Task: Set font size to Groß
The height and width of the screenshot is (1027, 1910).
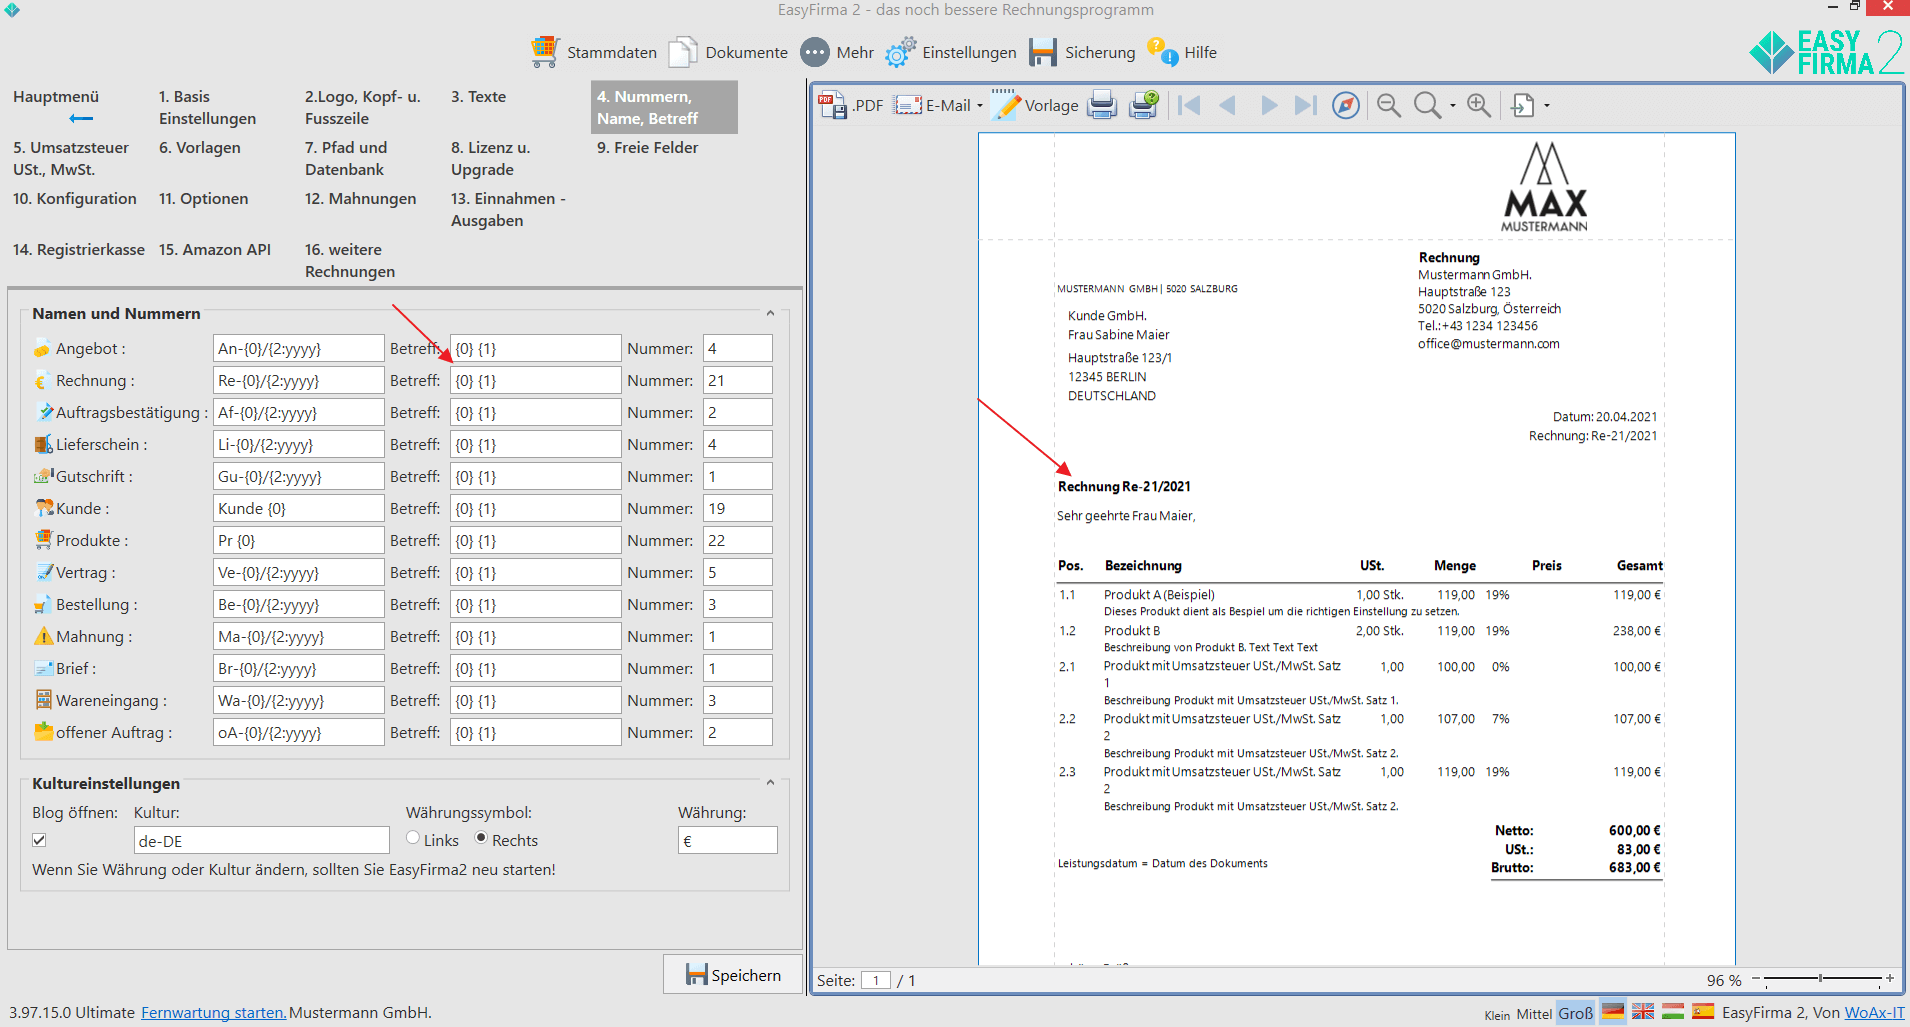Action: click(x=1576, y=1013)
